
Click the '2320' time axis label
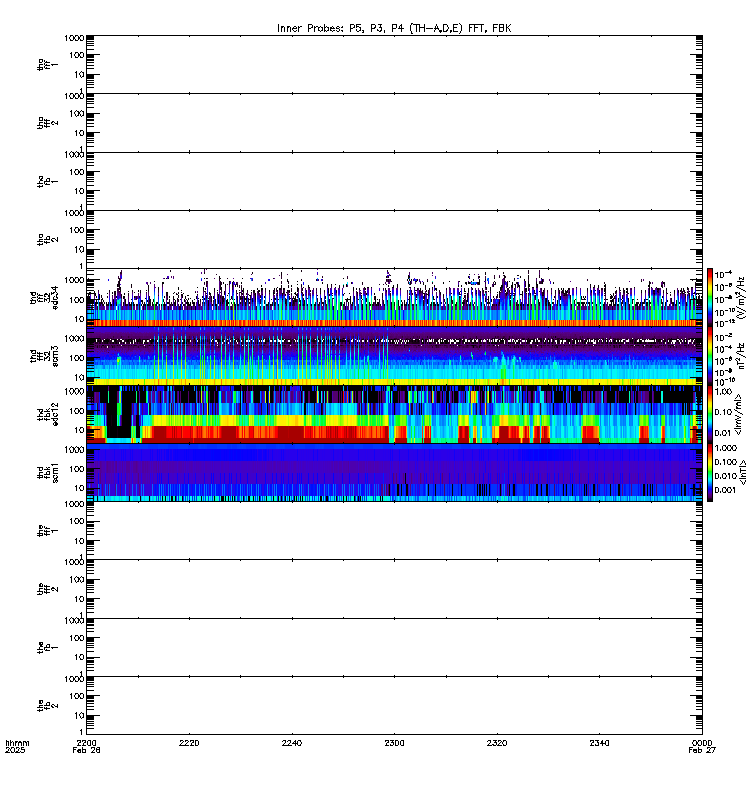click(x=497, y=743)
